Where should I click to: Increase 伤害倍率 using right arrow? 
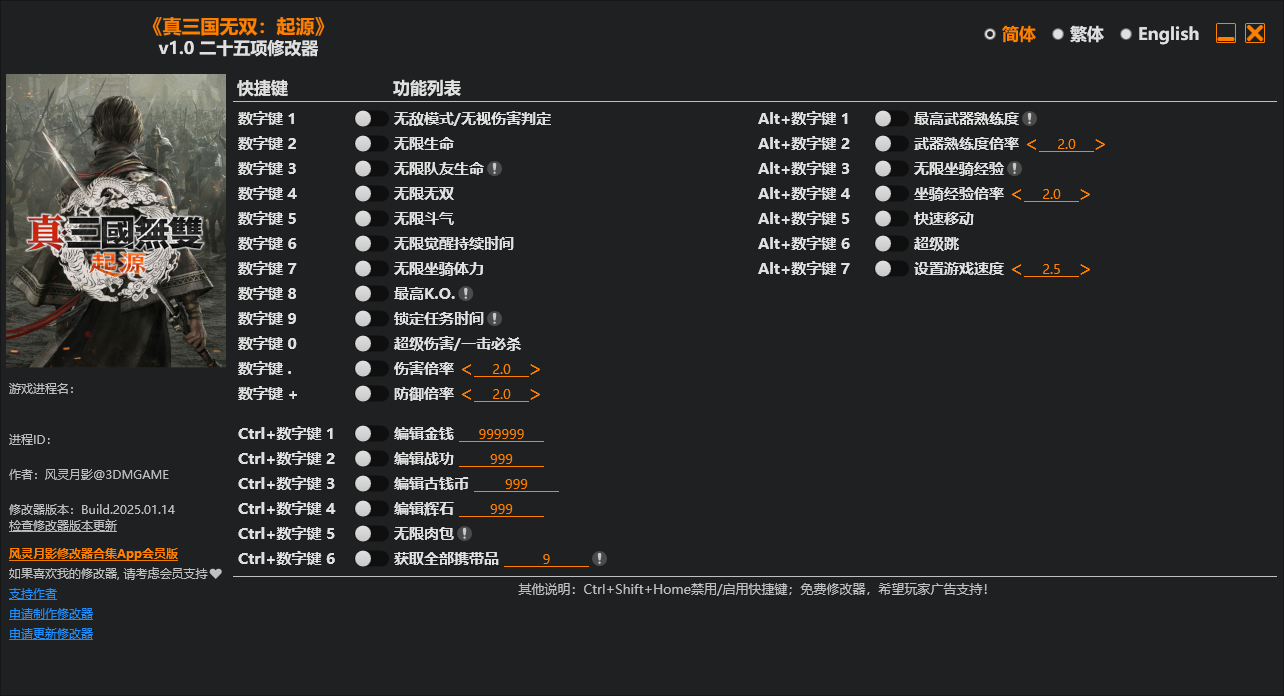[x=535, y=369]
